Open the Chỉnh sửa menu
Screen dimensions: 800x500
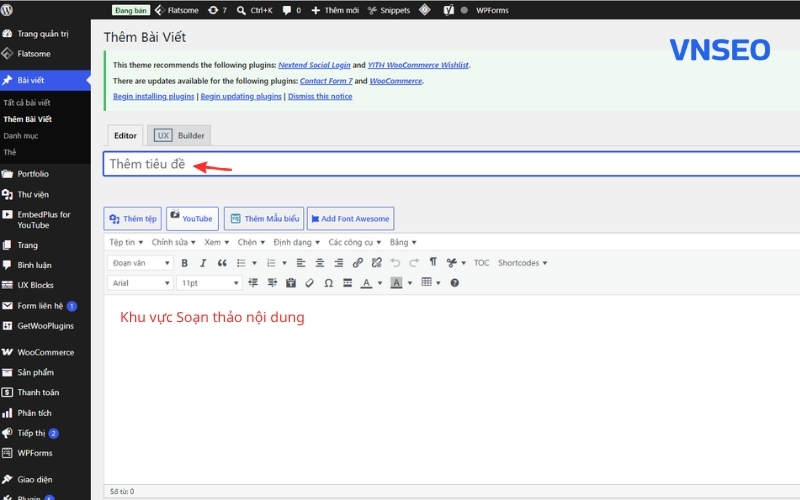(x=173, y=242)
